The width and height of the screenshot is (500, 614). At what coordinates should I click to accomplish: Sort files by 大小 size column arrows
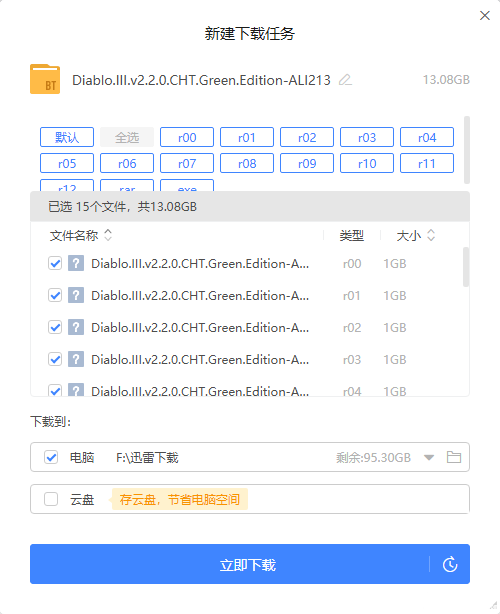point(431,235)
